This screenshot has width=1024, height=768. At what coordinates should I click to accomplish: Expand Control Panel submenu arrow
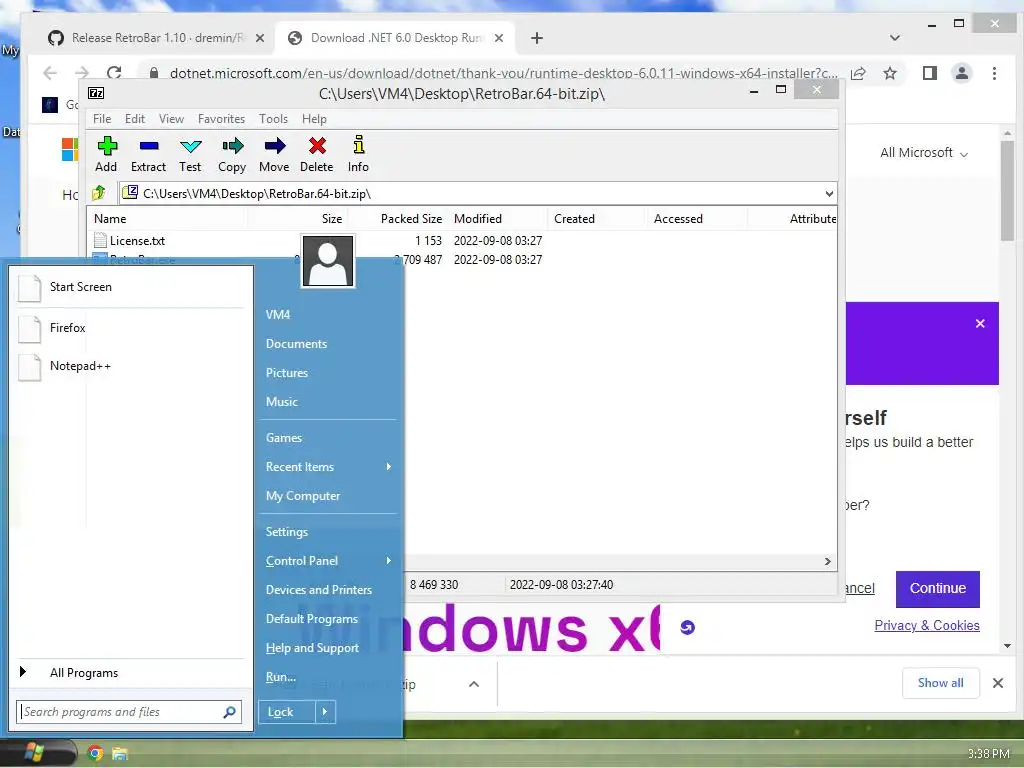[x=389, y=560]
